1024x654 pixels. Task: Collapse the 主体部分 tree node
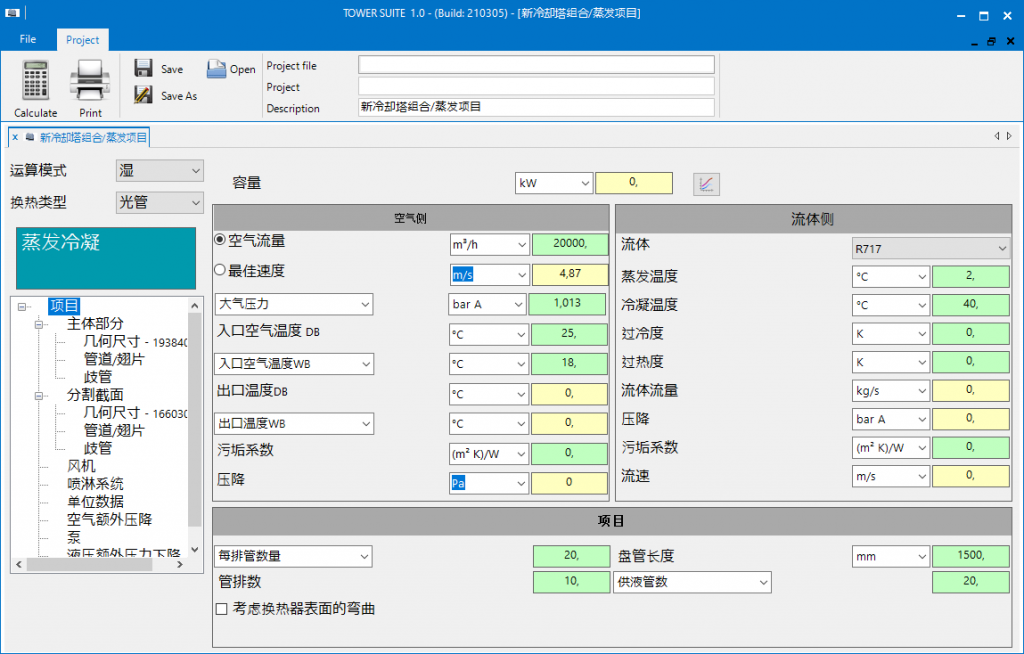pyautogui.click(x=40, y=324)
